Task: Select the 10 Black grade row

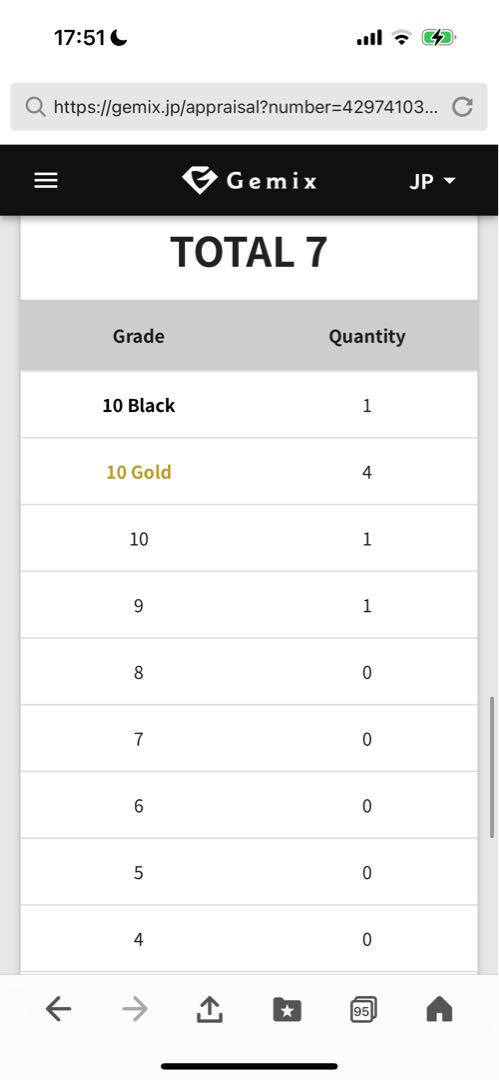Action: click(249, 405)
